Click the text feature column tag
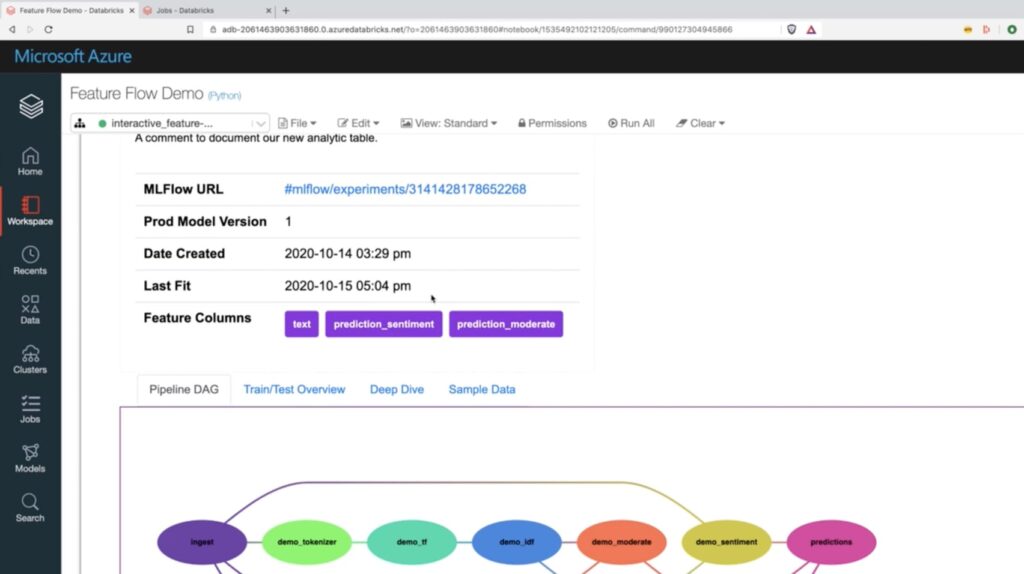Image resolution: width=1024 pixels, height=574 pixels. pyautogui.click(x=302, y=324)
